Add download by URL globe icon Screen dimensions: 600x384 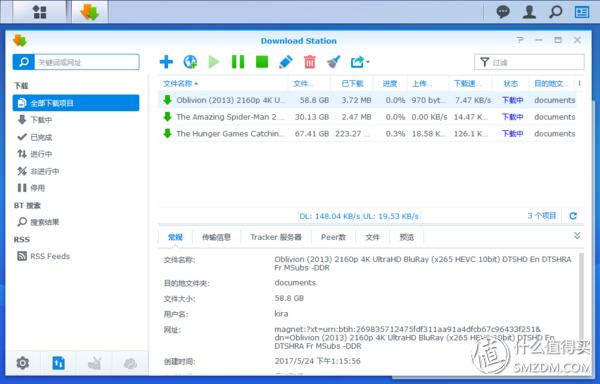coord(190,62)
